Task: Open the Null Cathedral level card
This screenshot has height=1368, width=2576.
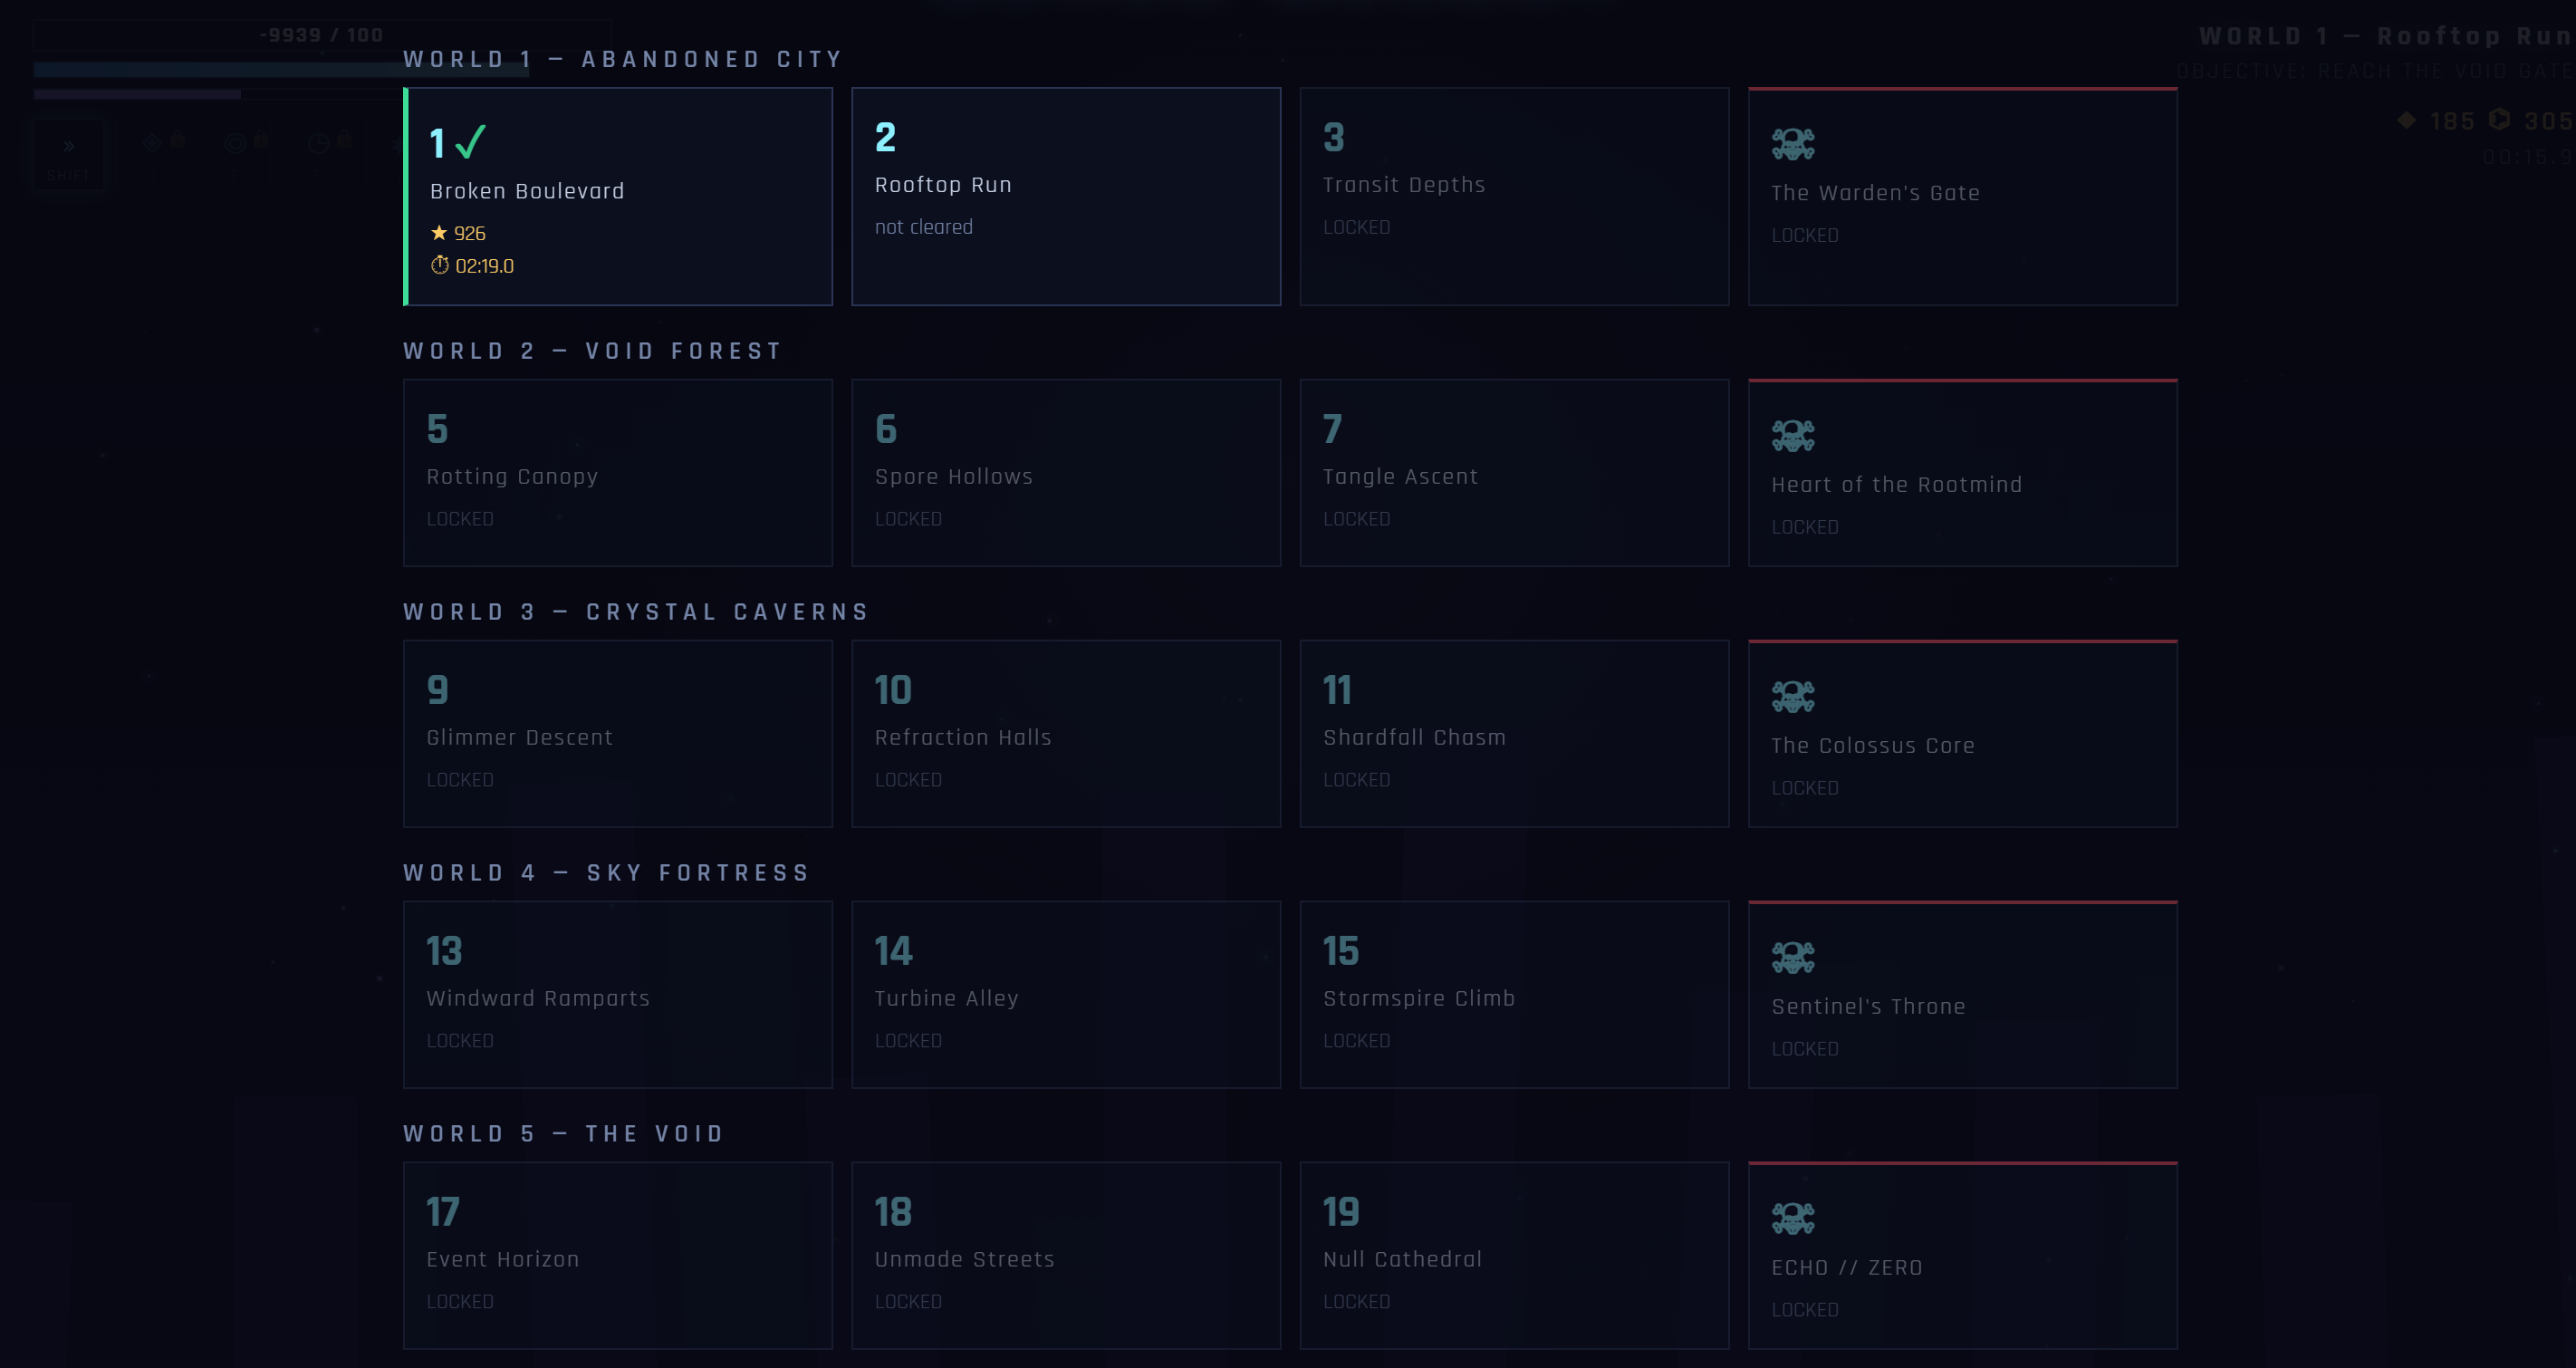Action: coord(1514,1255)
